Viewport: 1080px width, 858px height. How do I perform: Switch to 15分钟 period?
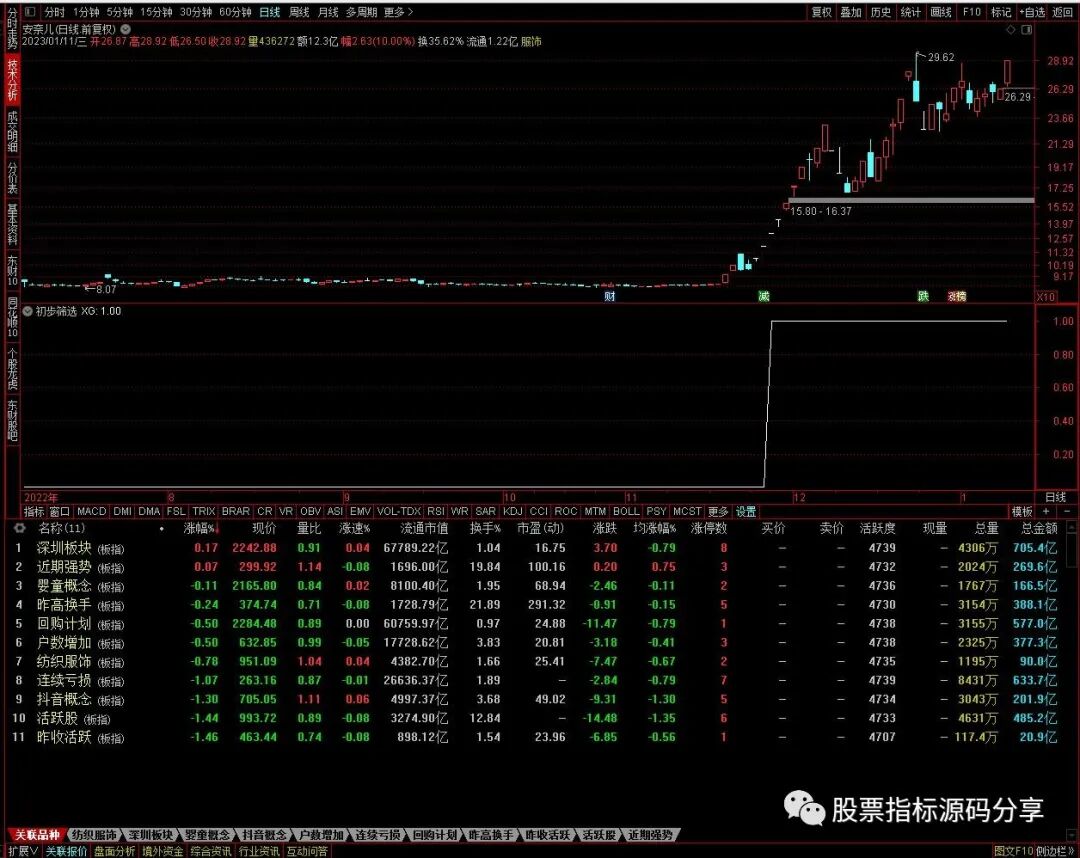[156, 12]
